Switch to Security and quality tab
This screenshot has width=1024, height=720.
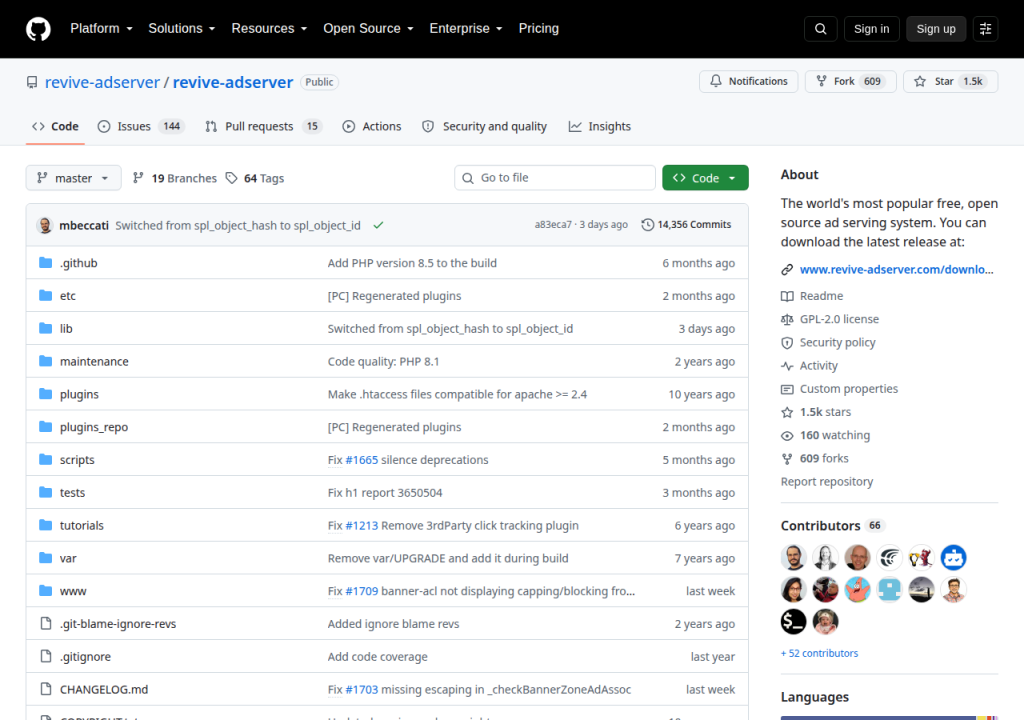click(x=485, y=126)
